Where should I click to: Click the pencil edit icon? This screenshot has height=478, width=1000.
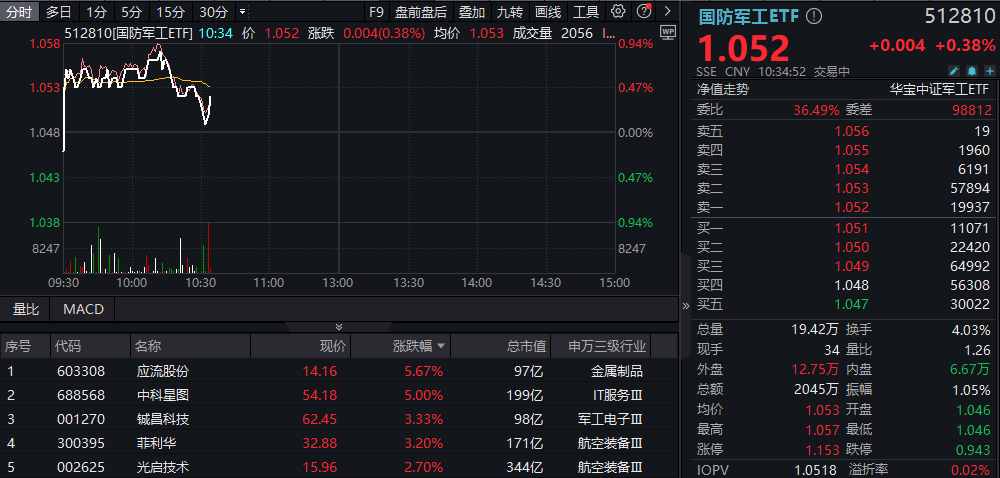[953, 71]
